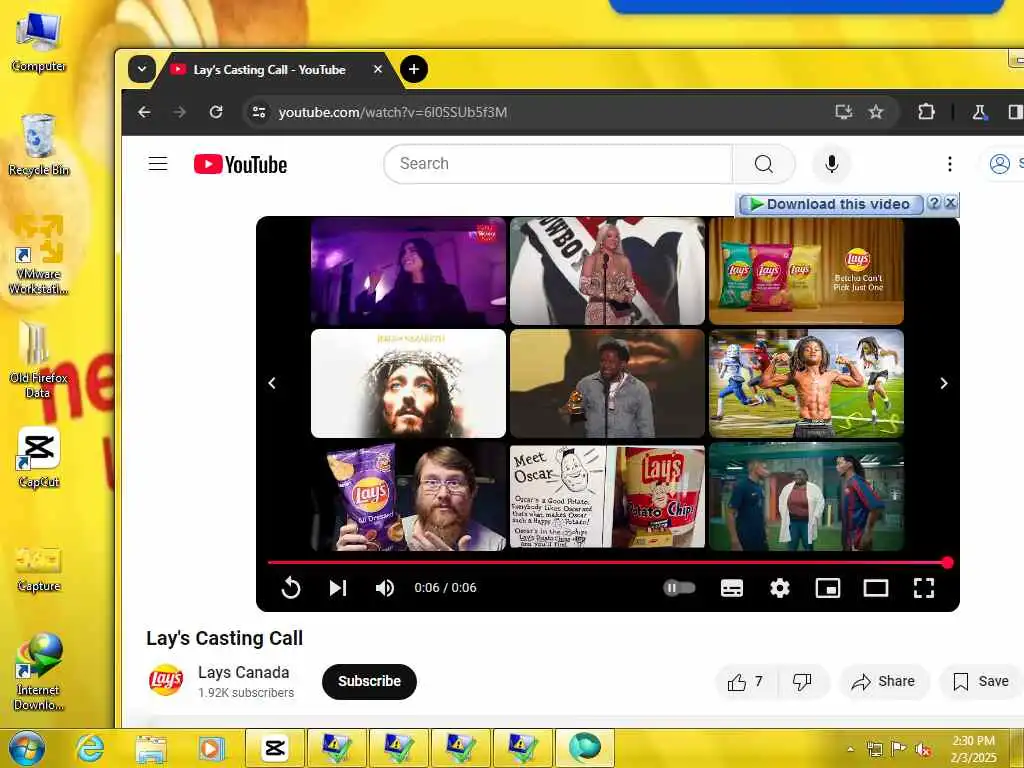Dislike the video
This screenshot has height=768, width=1024.
[803, 682]
